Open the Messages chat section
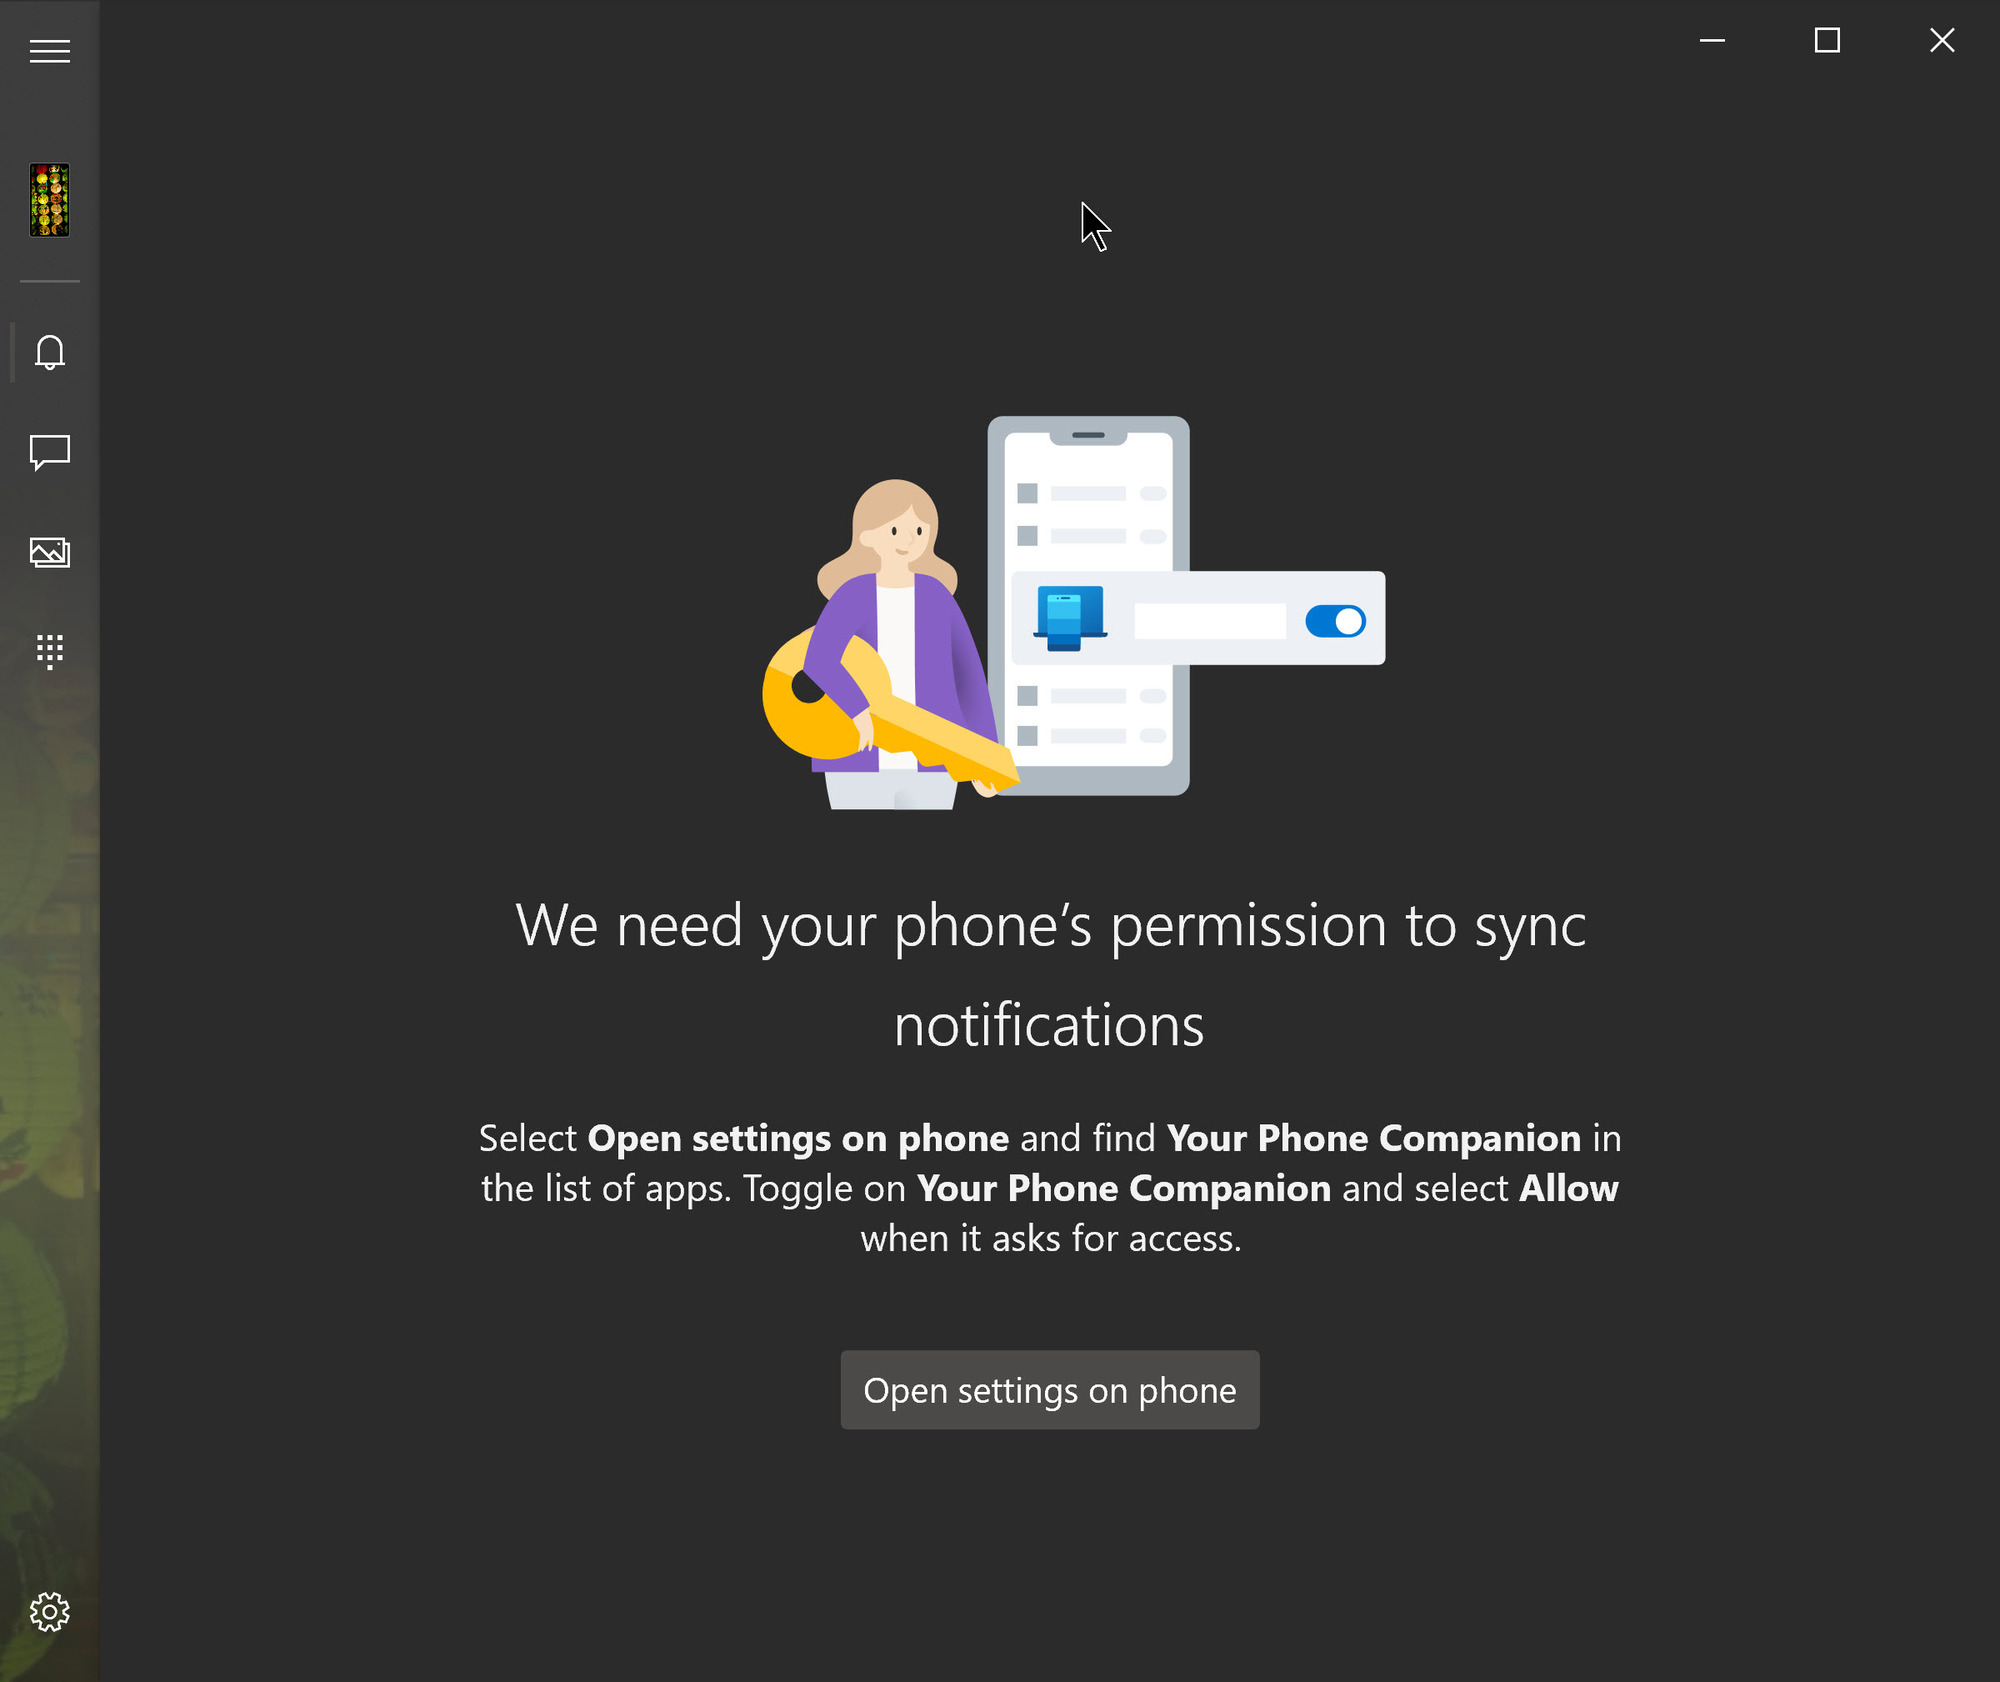 click(x=49, y=452)
